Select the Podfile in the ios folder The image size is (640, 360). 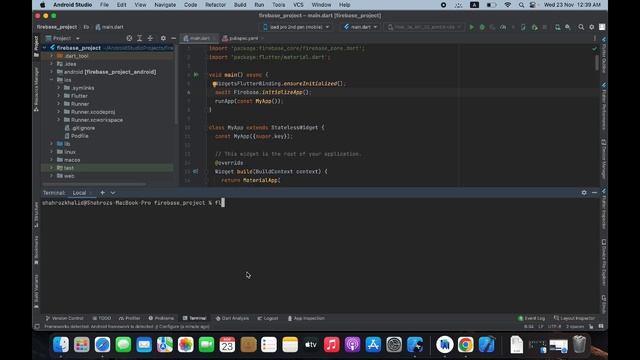[x=80, y=136]
